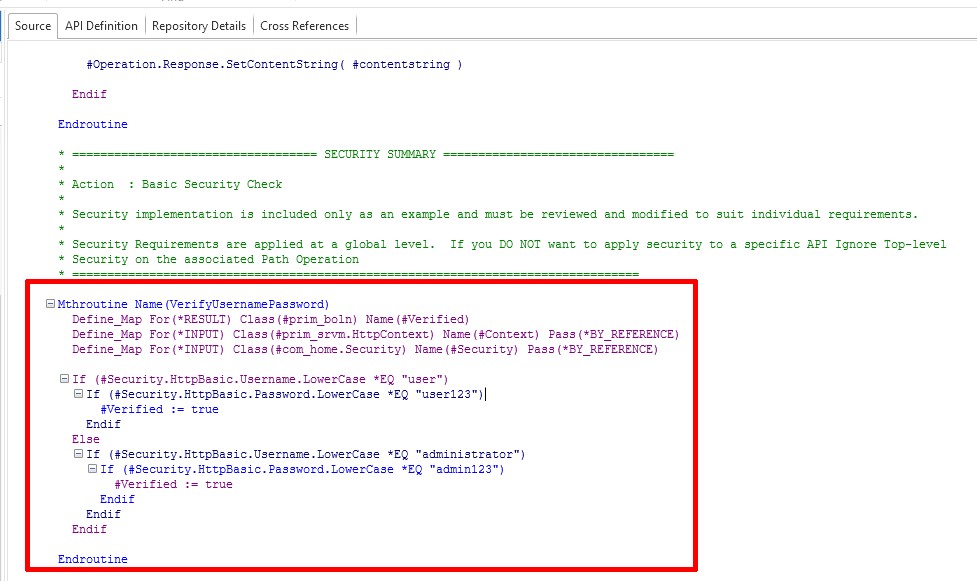Click the "user123" string literal
This screenshot has height=581, width=977.
click(x=446, y=394)
